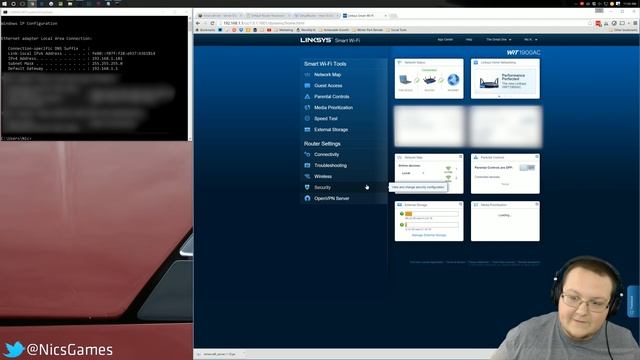Click the router icon in Network Status widget

(429, 80)
